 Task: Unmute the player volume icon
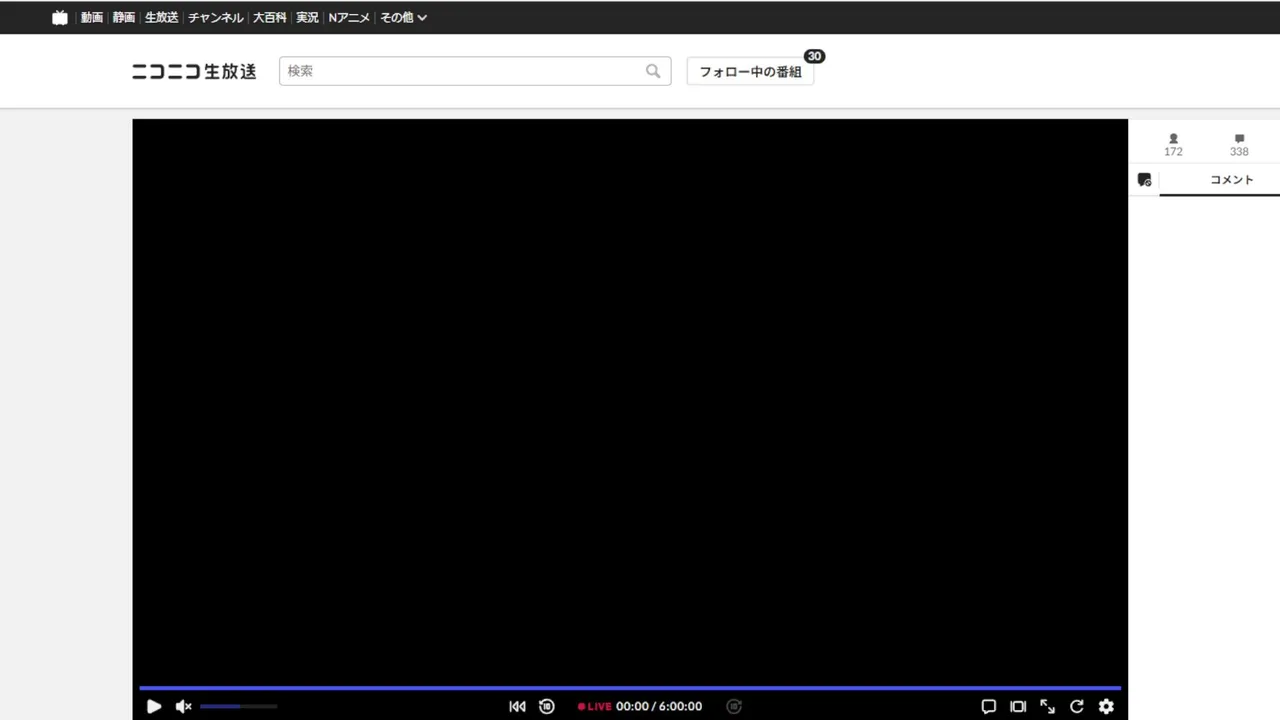pos(183,706)
